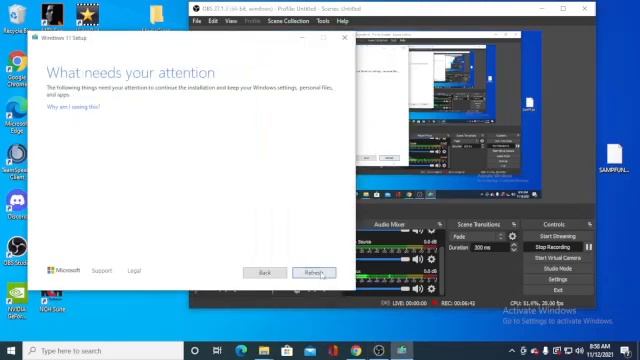640x360 pixels.
Task: Open File Explorer from the taskbar
Action: tap(264, 351)
